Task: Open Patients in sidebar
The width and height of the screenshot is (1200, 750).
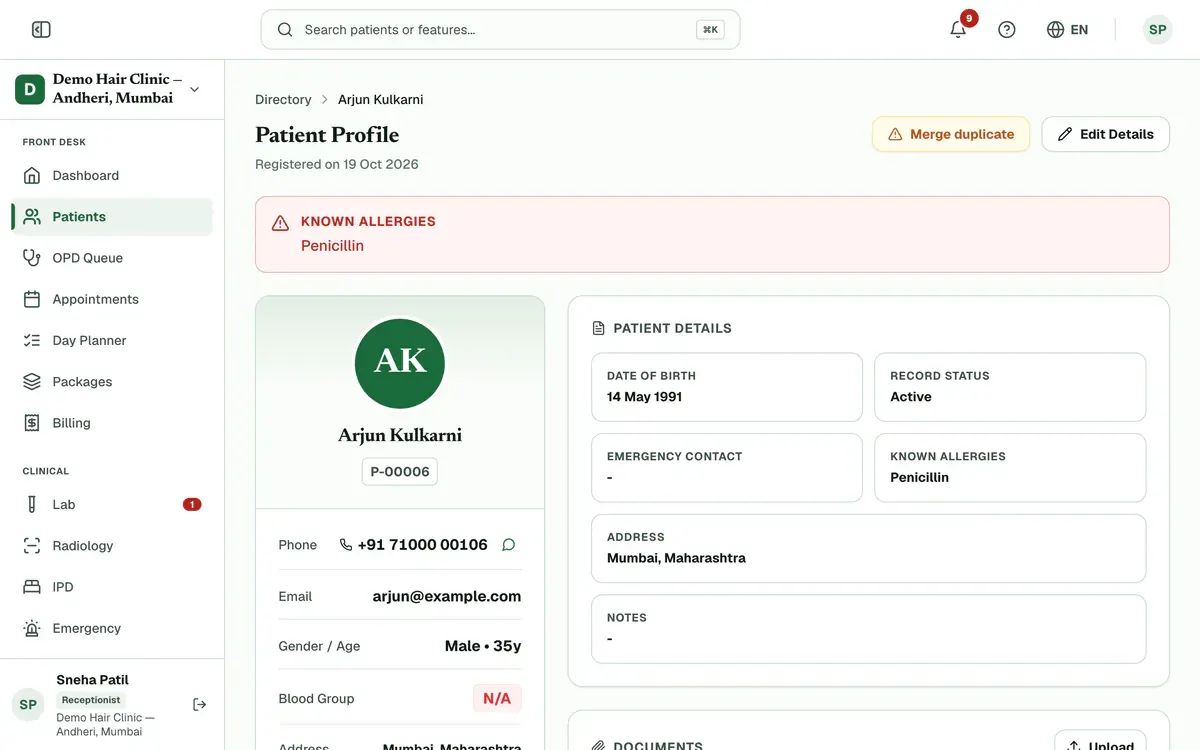Action: (x=112, y=217)
